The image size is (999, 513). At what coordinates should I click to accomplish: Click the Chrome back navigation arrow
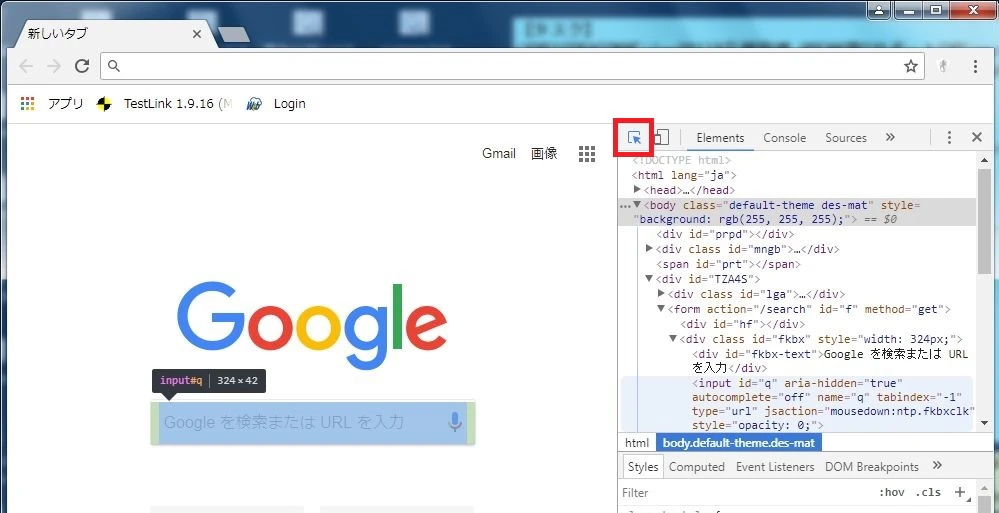[26, 66]
